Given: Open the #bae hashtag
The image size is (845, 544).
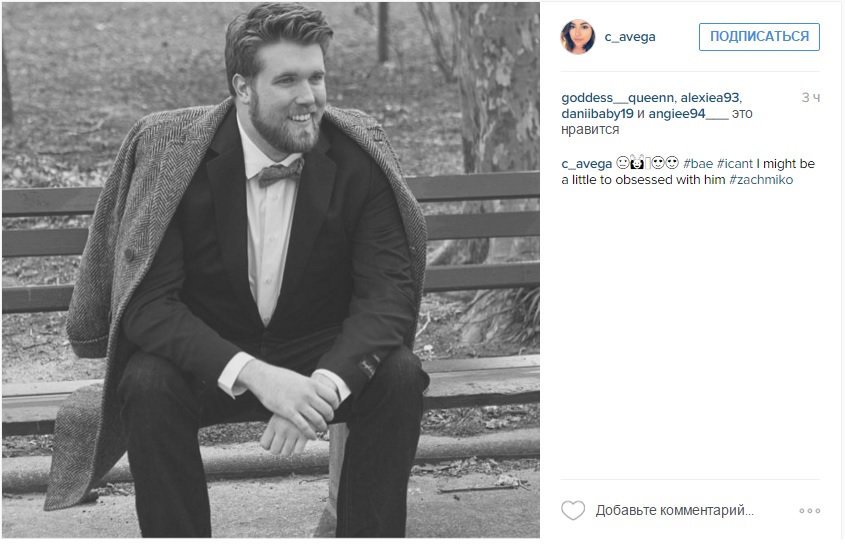Looking at the screenshot, I should coord(698,163).
